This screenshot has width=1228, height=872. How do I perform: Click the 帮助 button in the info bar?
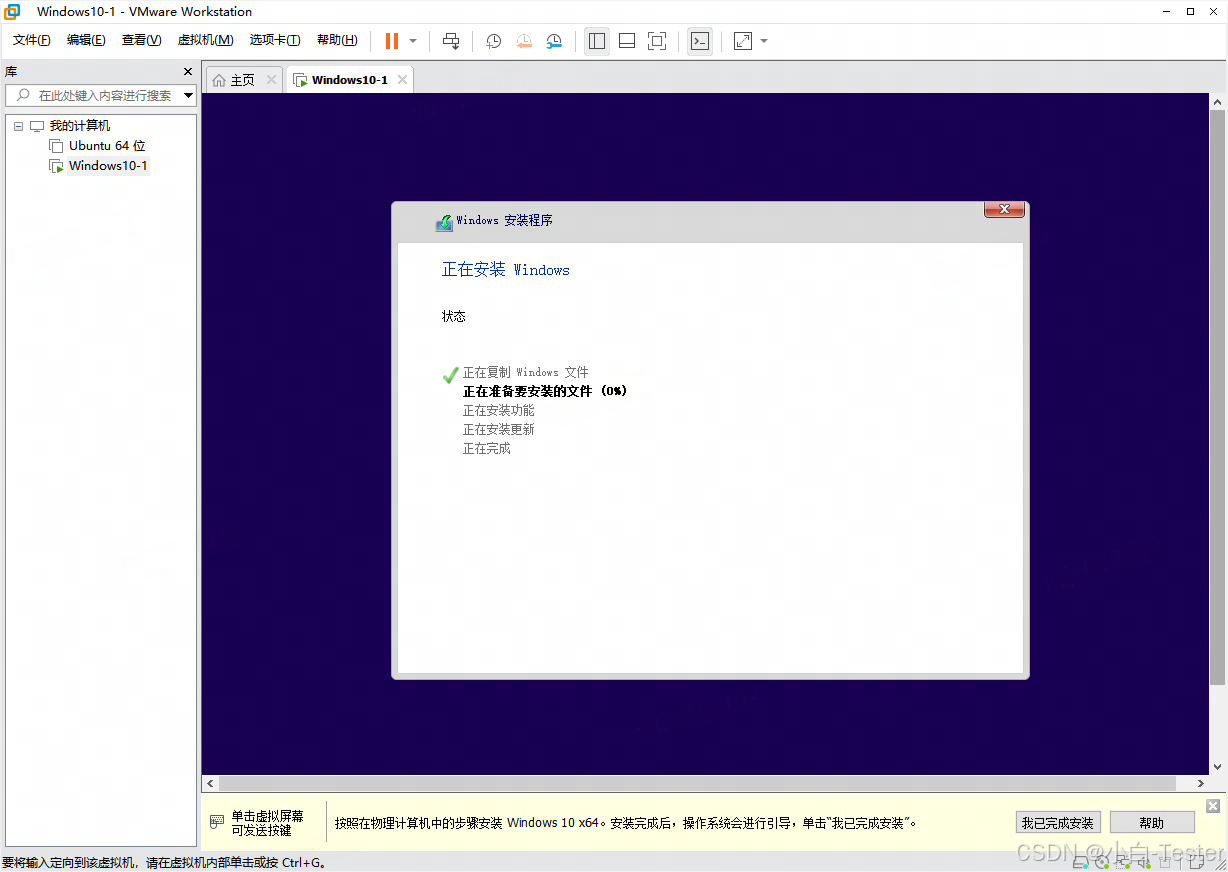1152,823
